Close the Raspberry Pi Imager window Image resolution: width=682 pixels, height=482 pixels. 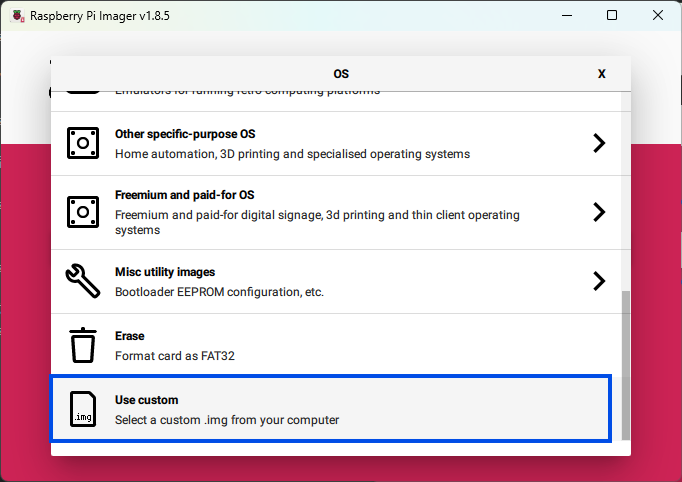(658, 15)
